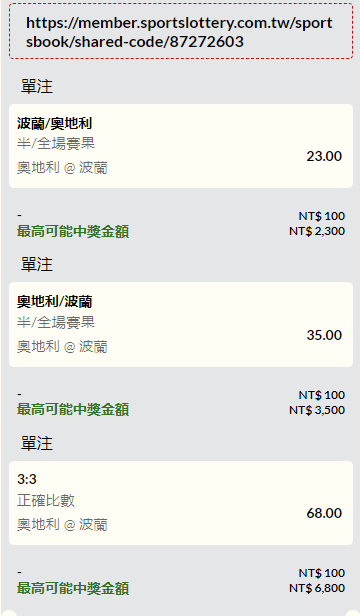The width and height of the screenshot is (360, 616).
Task: Click the NT$ 2,300 maximum payout amount
Action: click(x=317, y=231)
